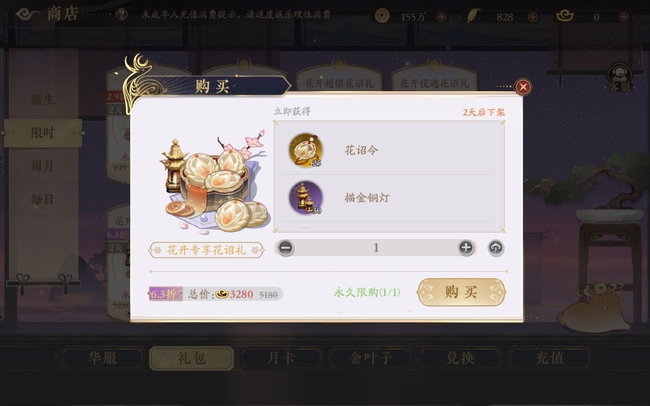Click the gift pack pastry image
Image resolution: width=650 pixels, height=406 pixels.
tap(215, 182)
